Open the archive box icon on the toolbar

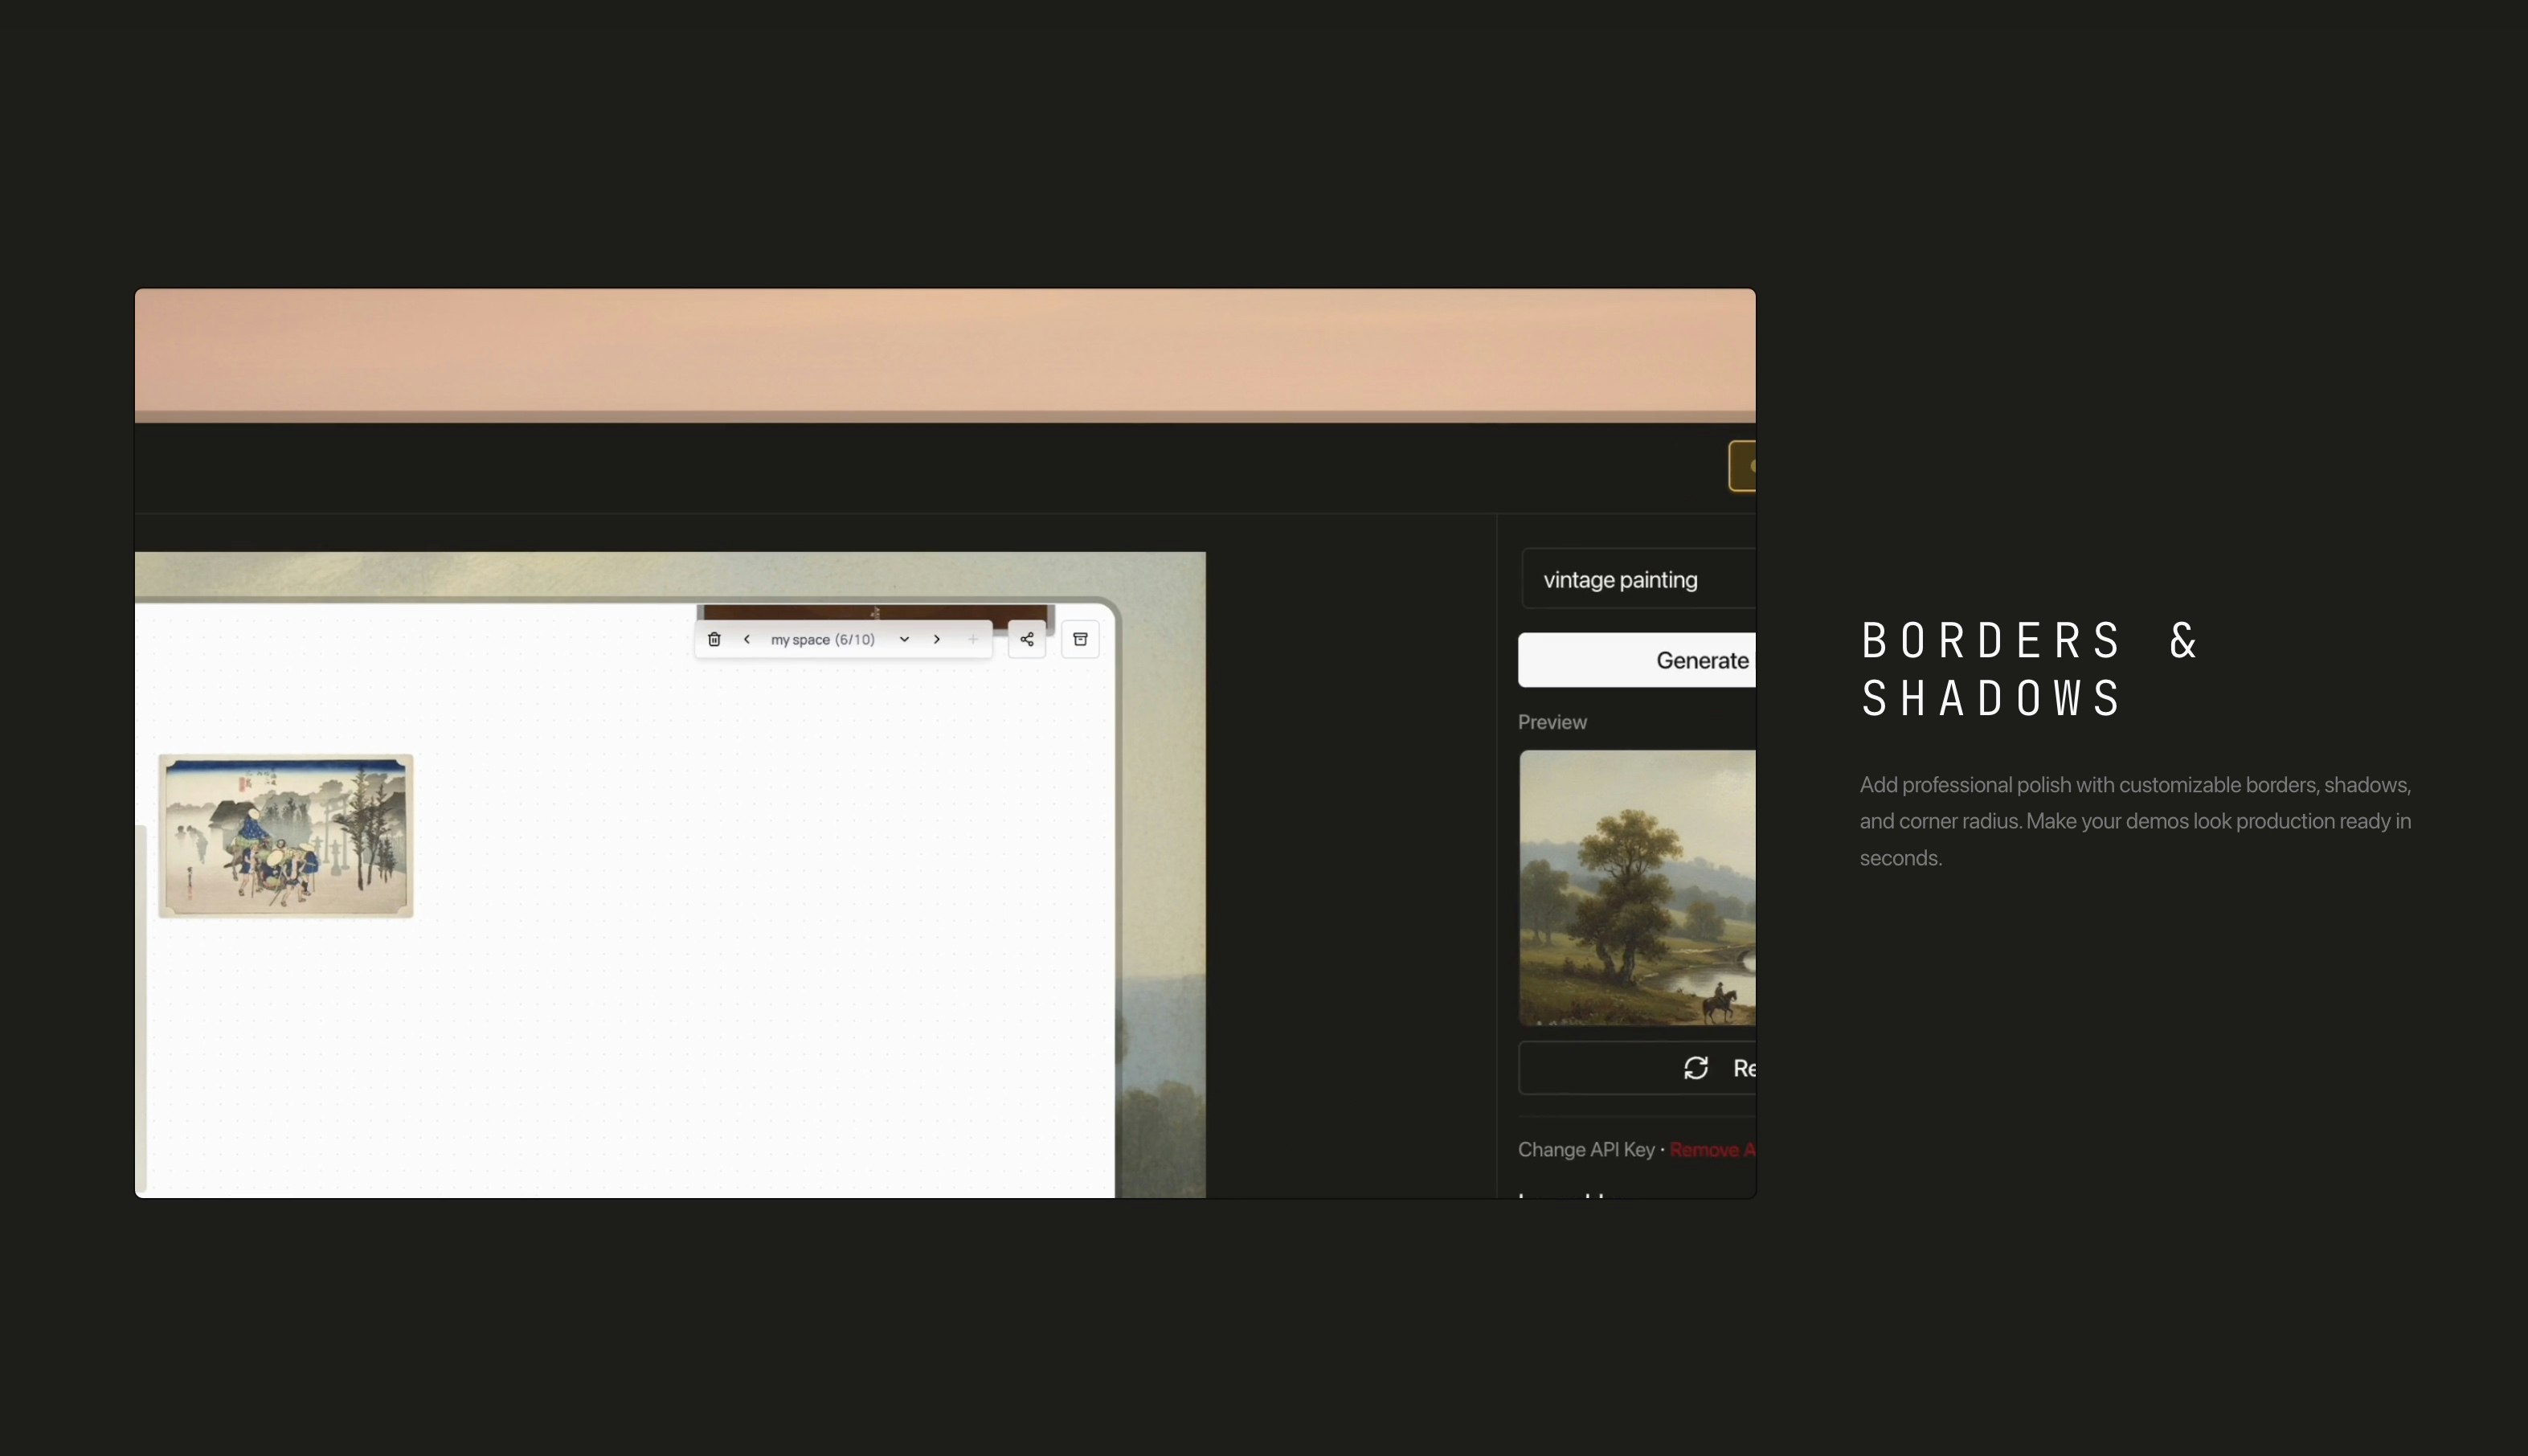(1081, 638)
